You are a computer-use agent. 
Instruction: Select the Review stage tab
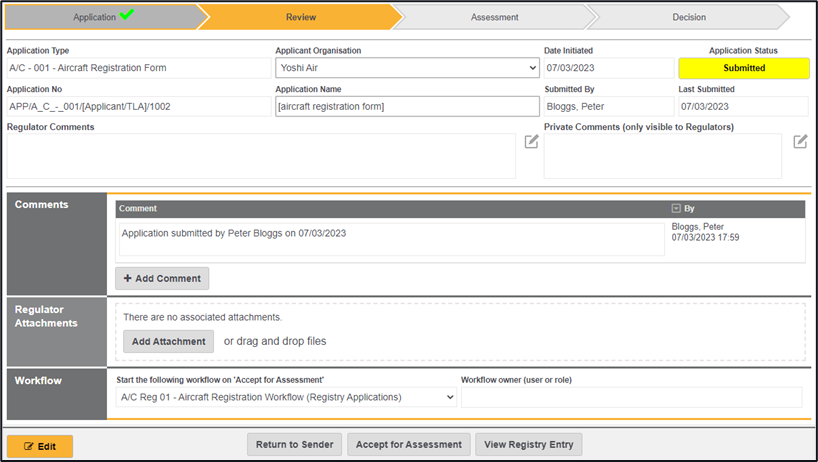301,17
